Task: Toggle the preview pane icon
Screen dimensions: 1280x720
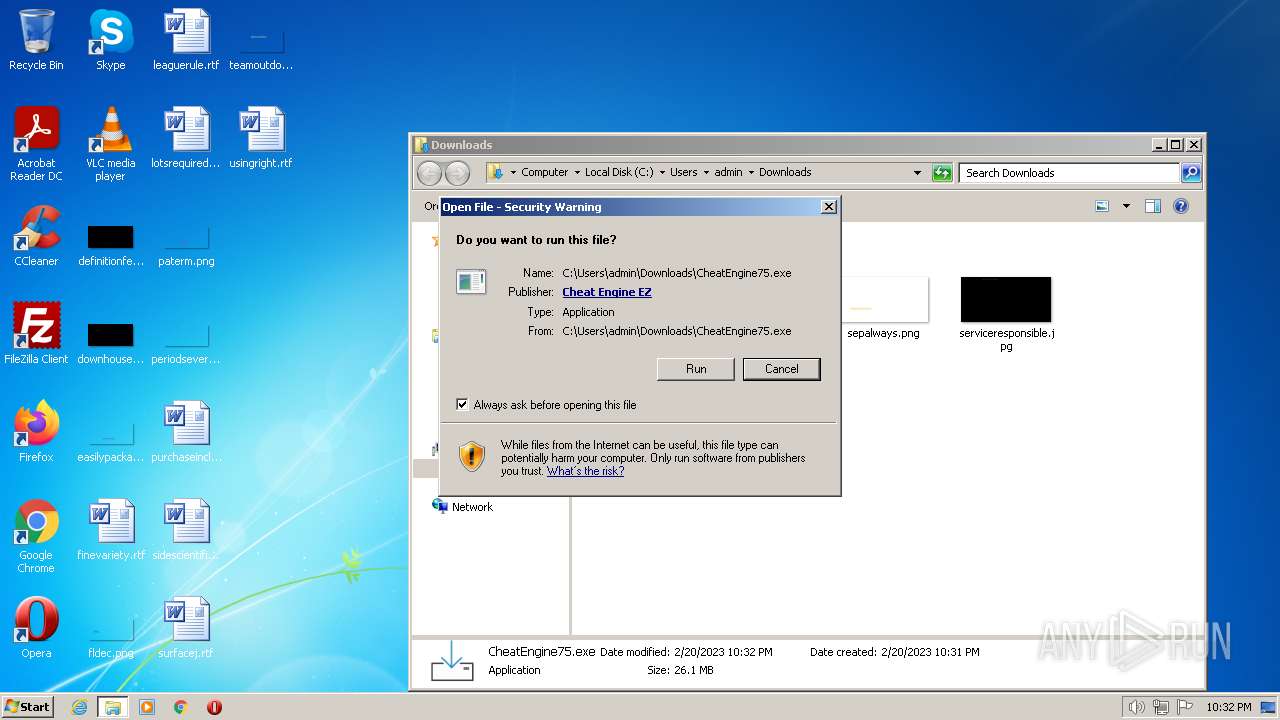Action: [x=1153, y=206]
